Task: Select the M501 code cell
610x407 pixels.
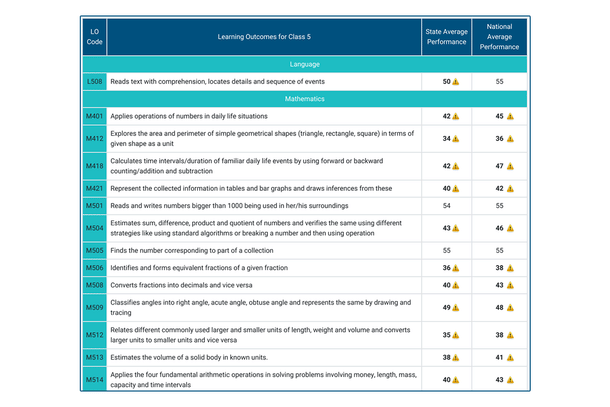Action: pyautogui.click(x=94, y=205)
